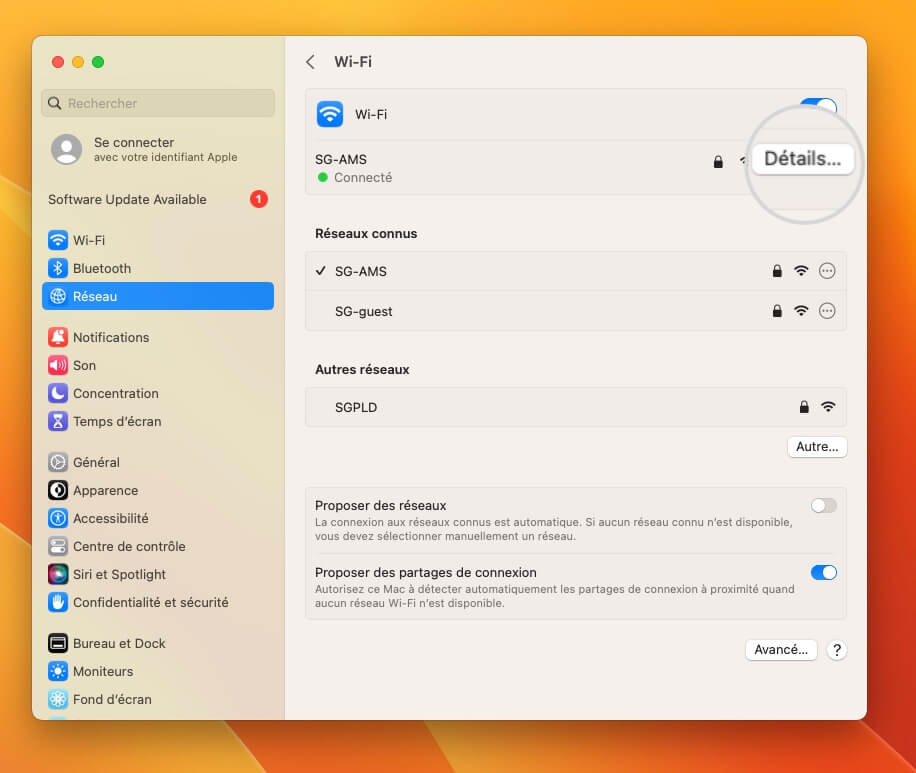Viewport: 916px width, 773px height.
Task: Open Apparence settings
Action: 158,490
